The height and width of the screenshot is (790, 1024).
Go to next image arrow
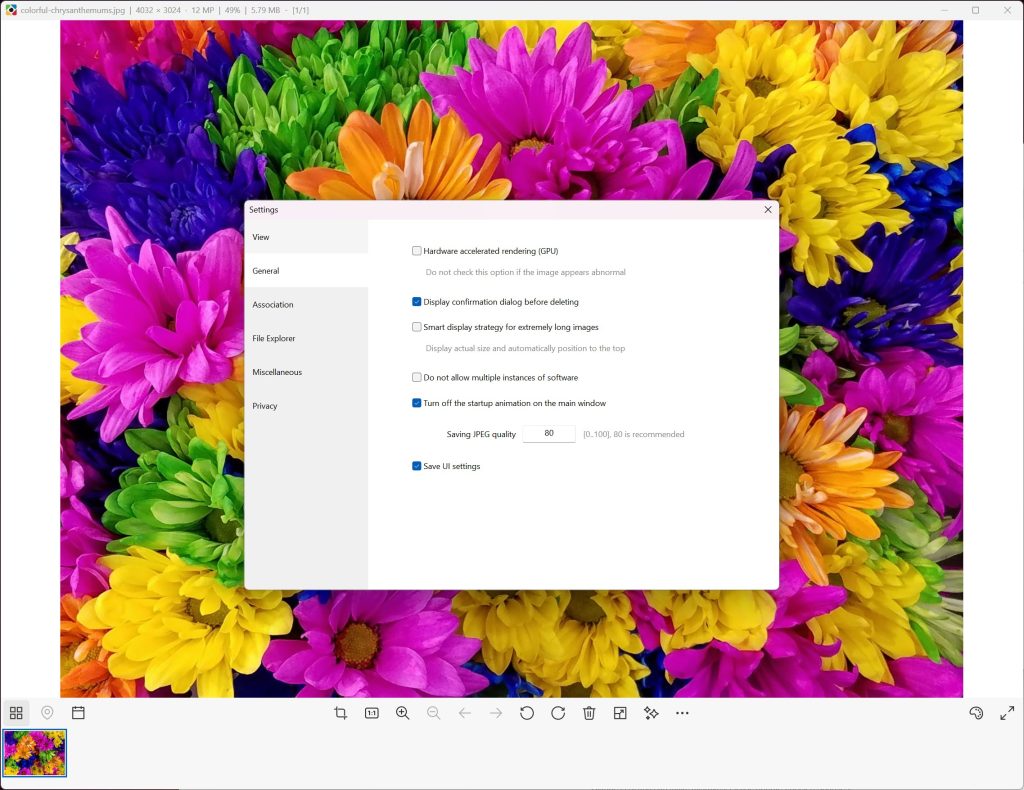[x=496, y=713]
